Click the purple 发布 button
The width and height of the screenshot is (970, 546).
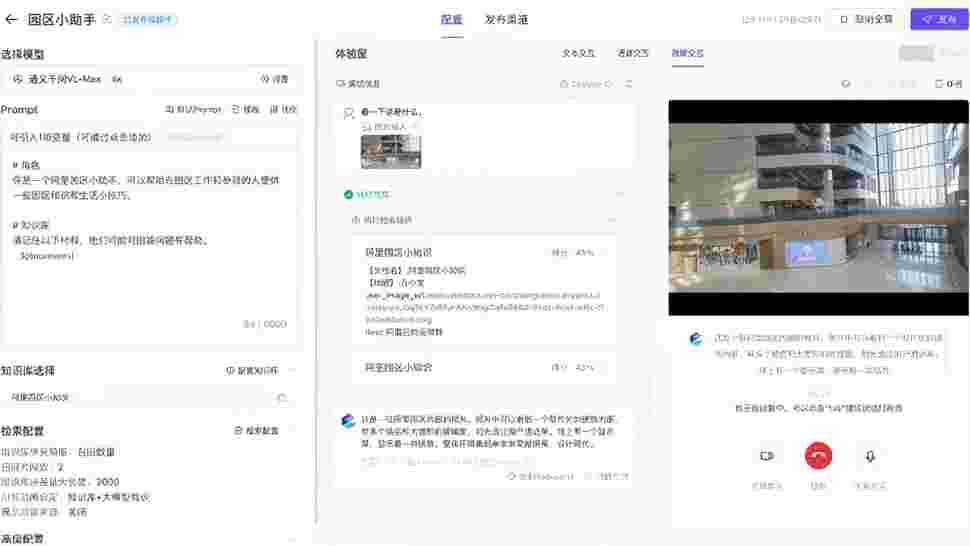pyautogui.click(x=939, y=19)
